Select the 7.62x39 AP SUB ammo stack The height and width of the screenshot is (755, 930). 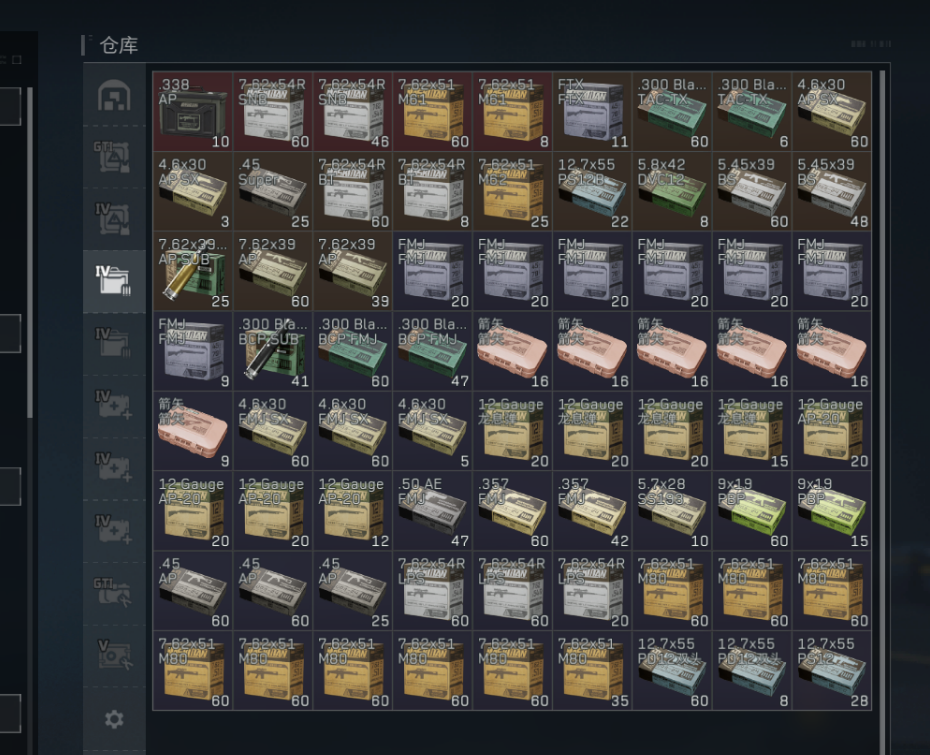(x=193, y=271)
